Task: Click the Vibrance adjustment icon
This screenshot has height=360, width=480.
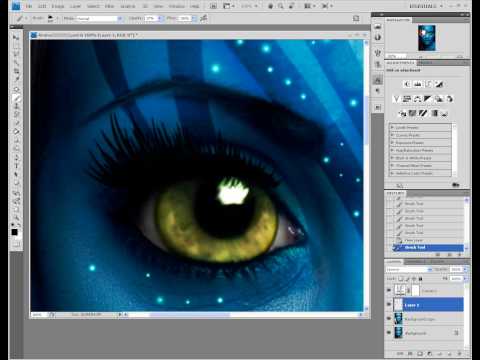Action: [x=396, y=99]
